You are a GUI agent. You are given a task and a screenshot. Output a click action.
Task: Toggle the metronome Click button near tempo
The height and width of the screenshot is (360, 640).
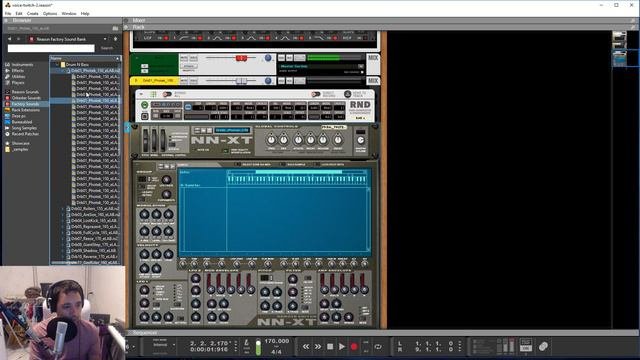pyautogui.click(x=247, y=346)
